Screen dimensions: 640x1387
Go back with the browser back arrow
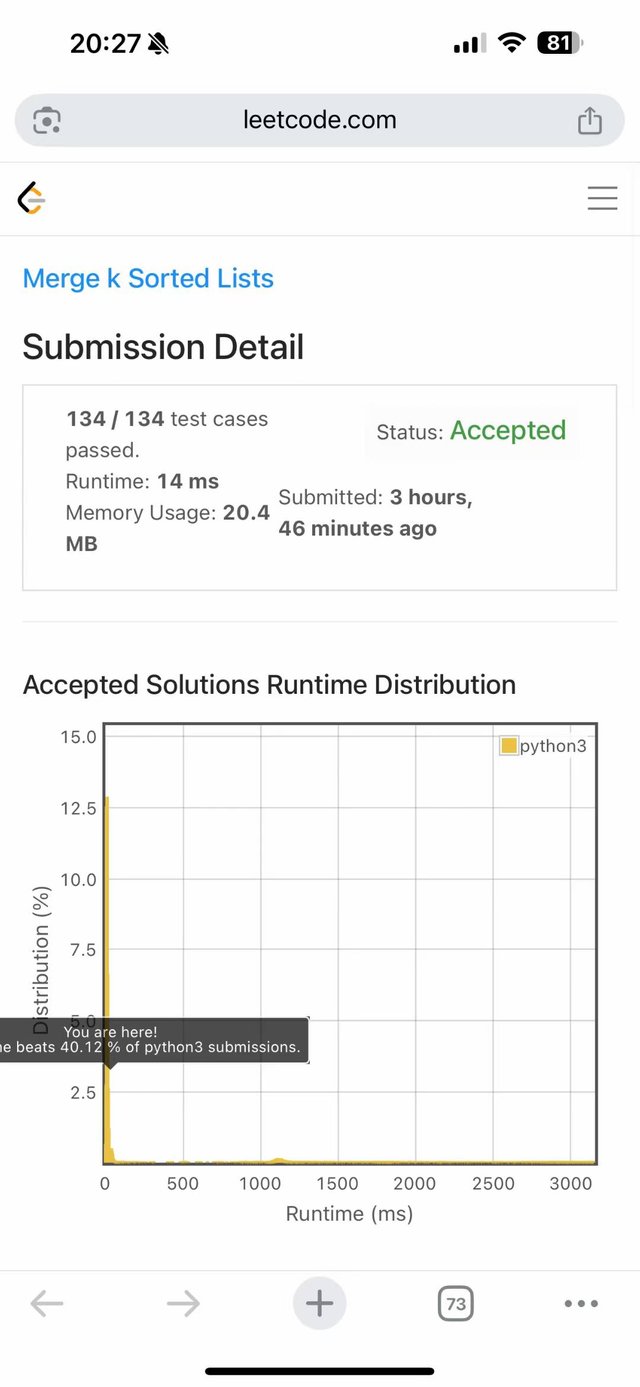[x=47, y=1303]
